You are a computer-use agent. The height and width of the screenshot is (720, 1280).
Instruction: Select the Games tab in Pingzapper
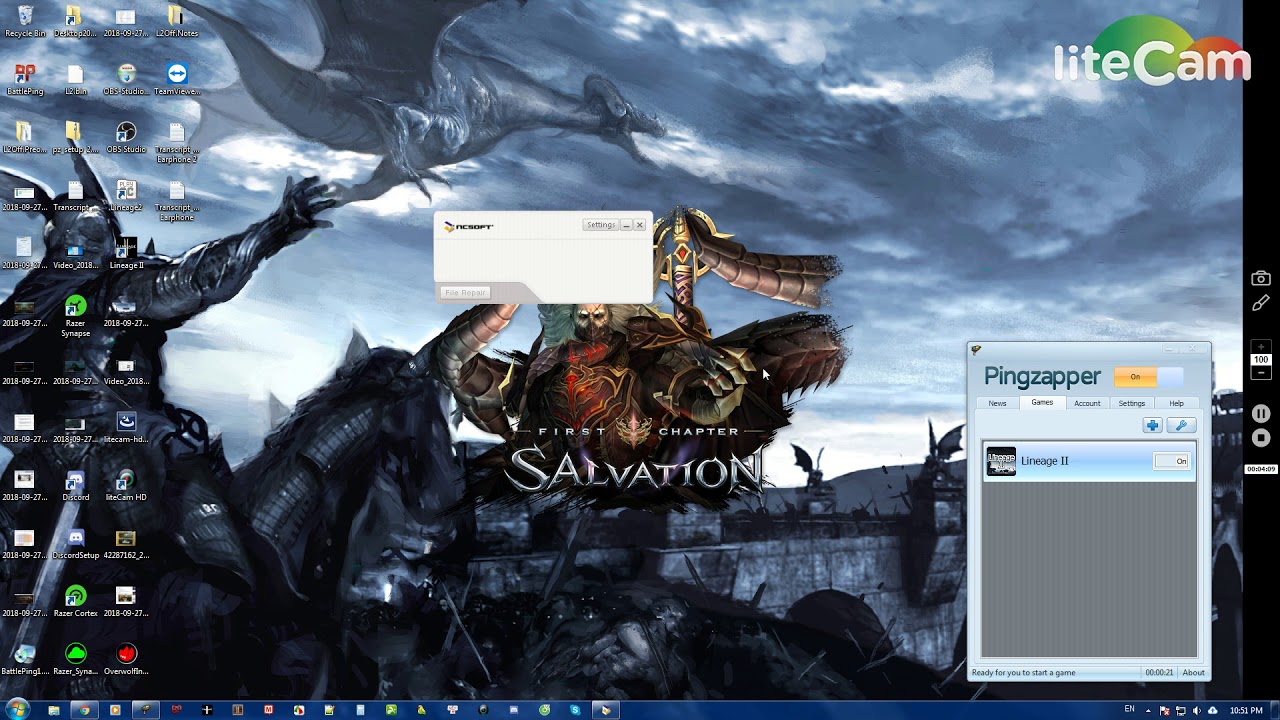click(1042, 402)
